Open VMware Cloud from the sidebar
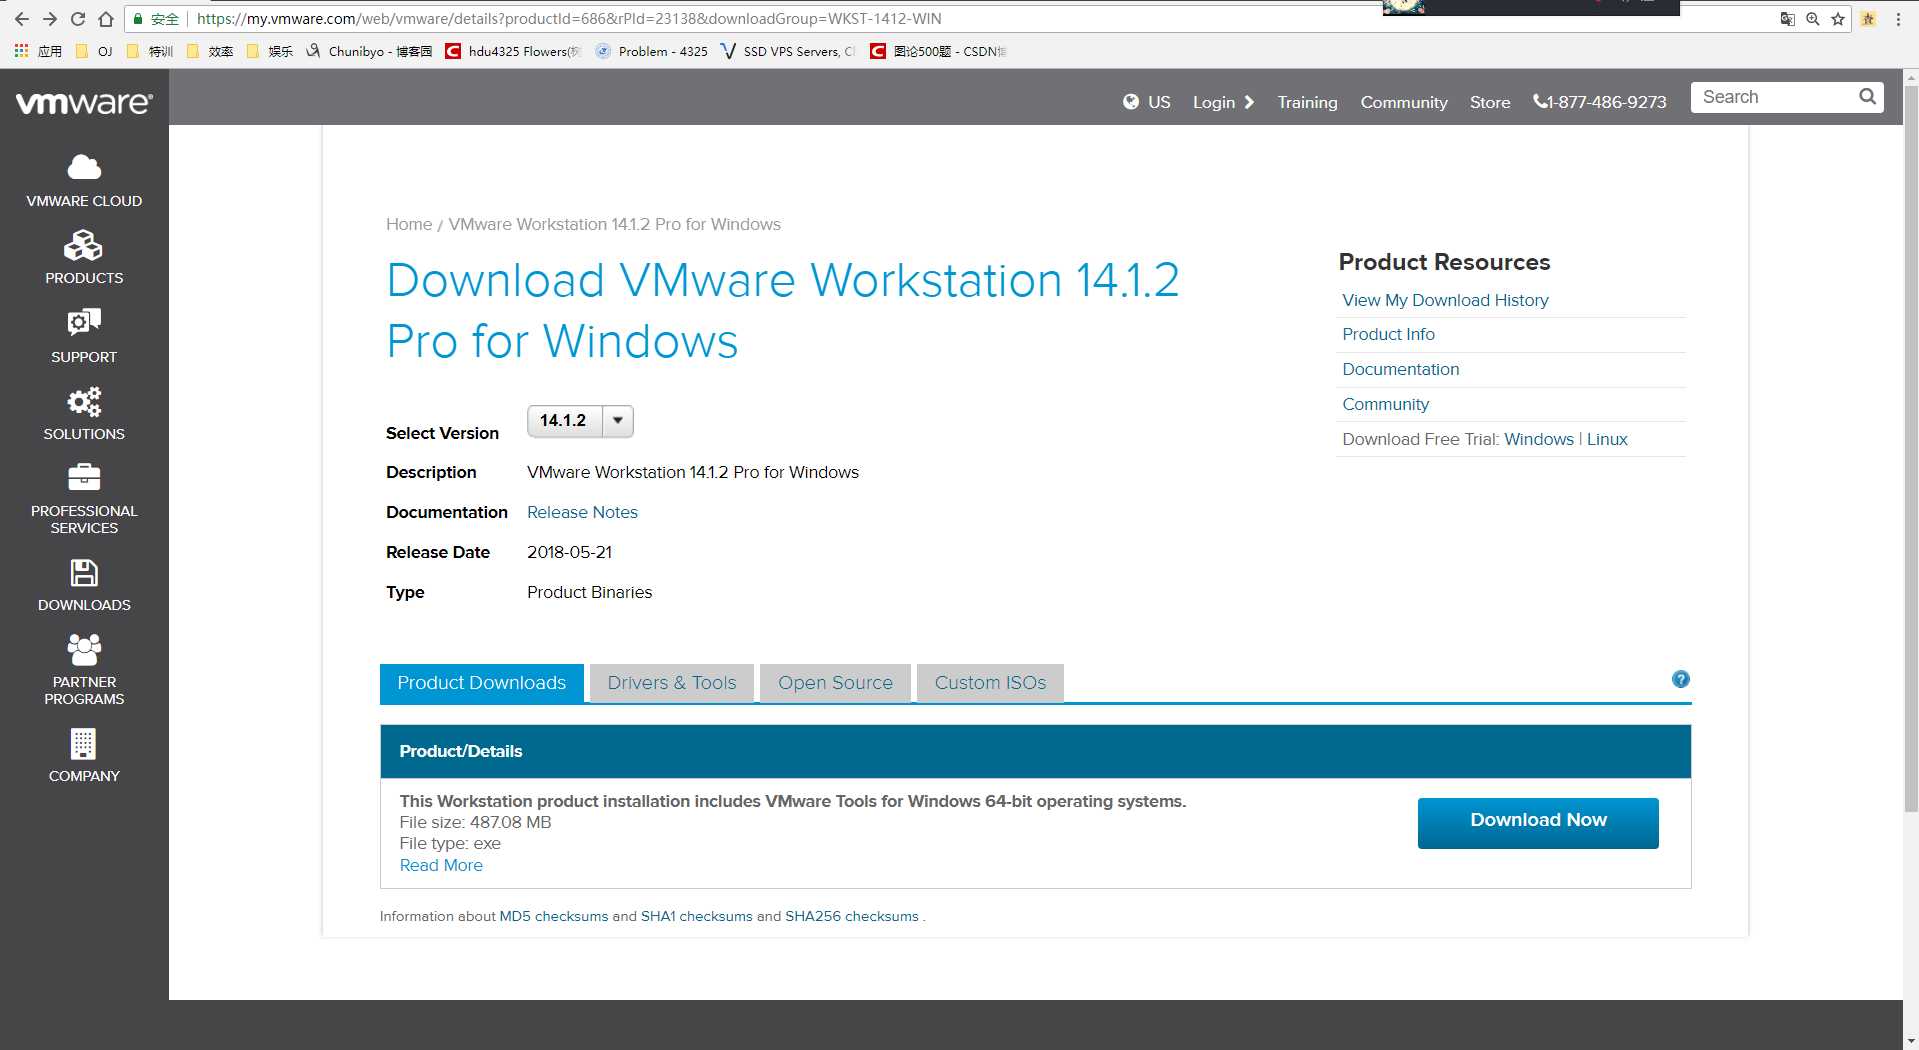This screenshot has height=1050, width=1919. 84,181
